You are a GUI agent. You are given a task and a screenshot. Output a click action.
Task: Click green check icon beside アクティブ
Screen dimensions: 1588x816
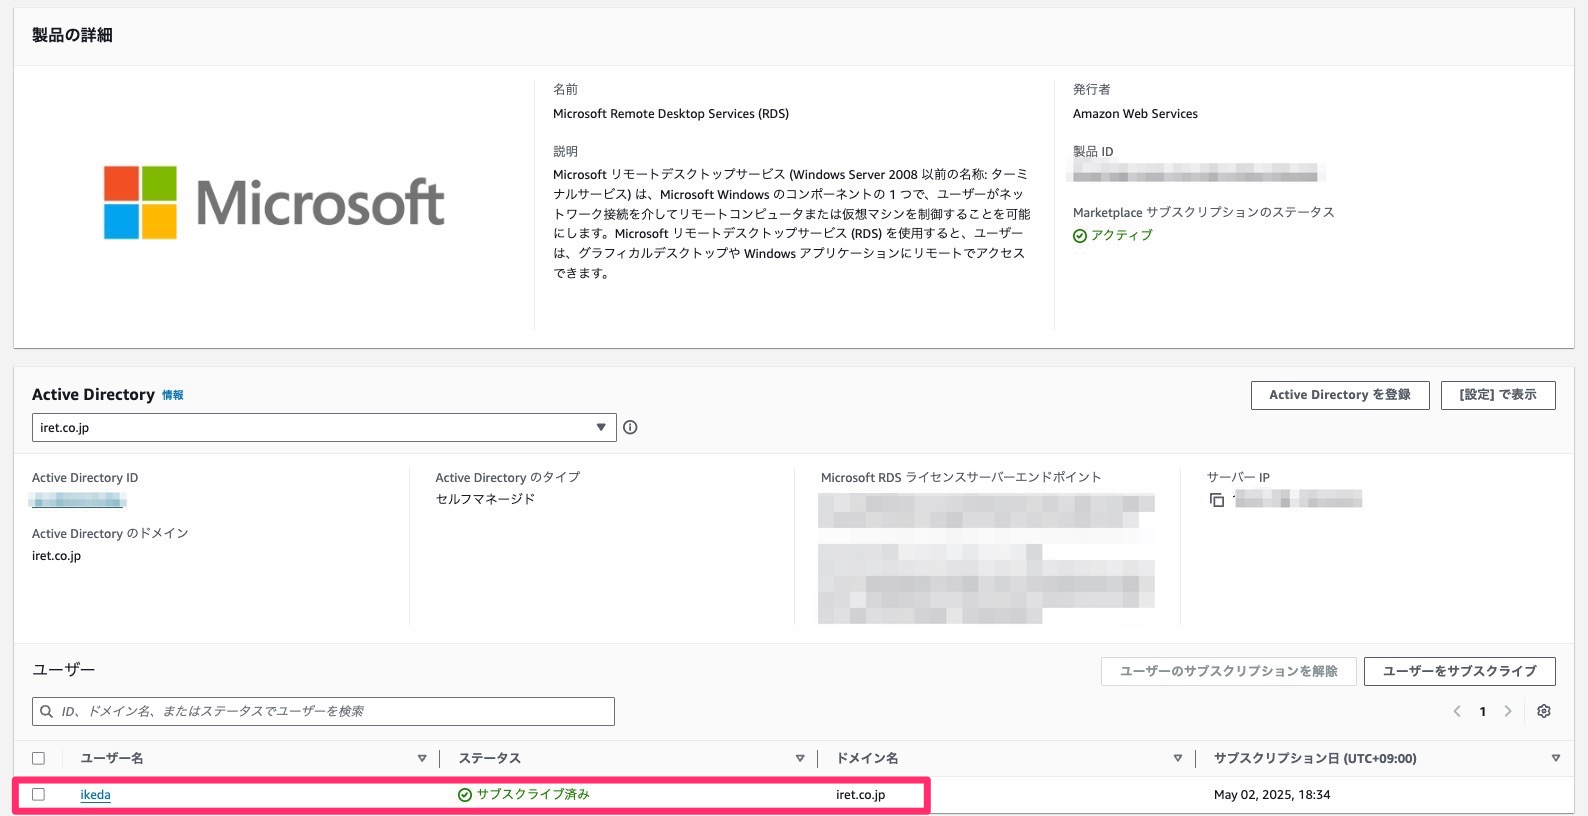[1080, 236]
